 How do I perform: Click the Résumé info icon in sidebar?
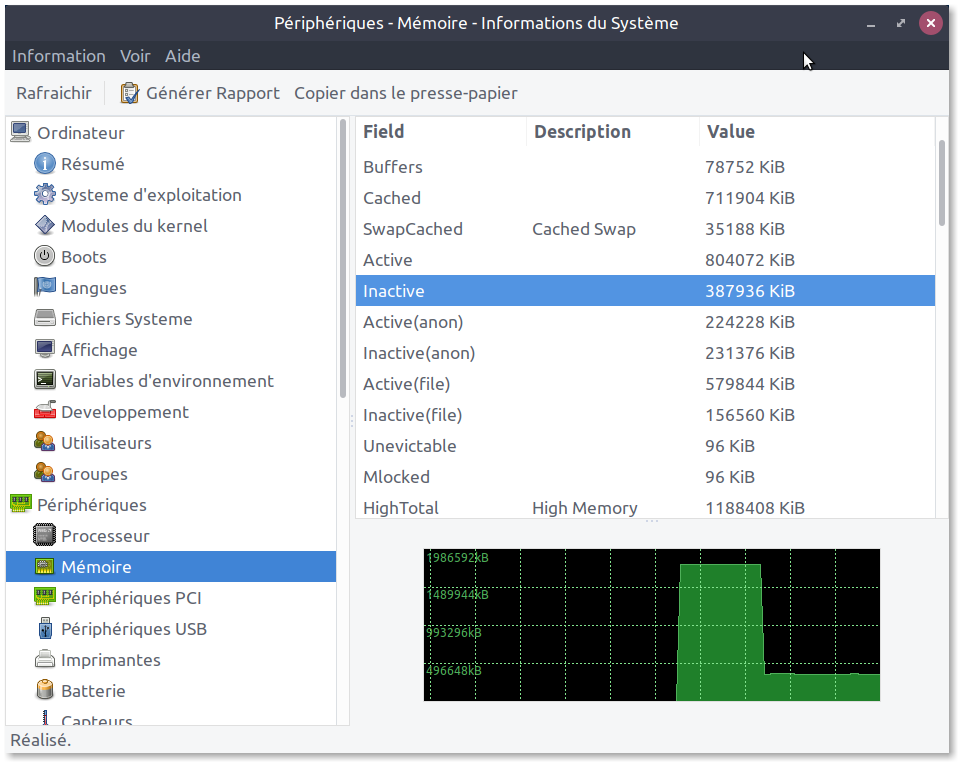point(44,164)
